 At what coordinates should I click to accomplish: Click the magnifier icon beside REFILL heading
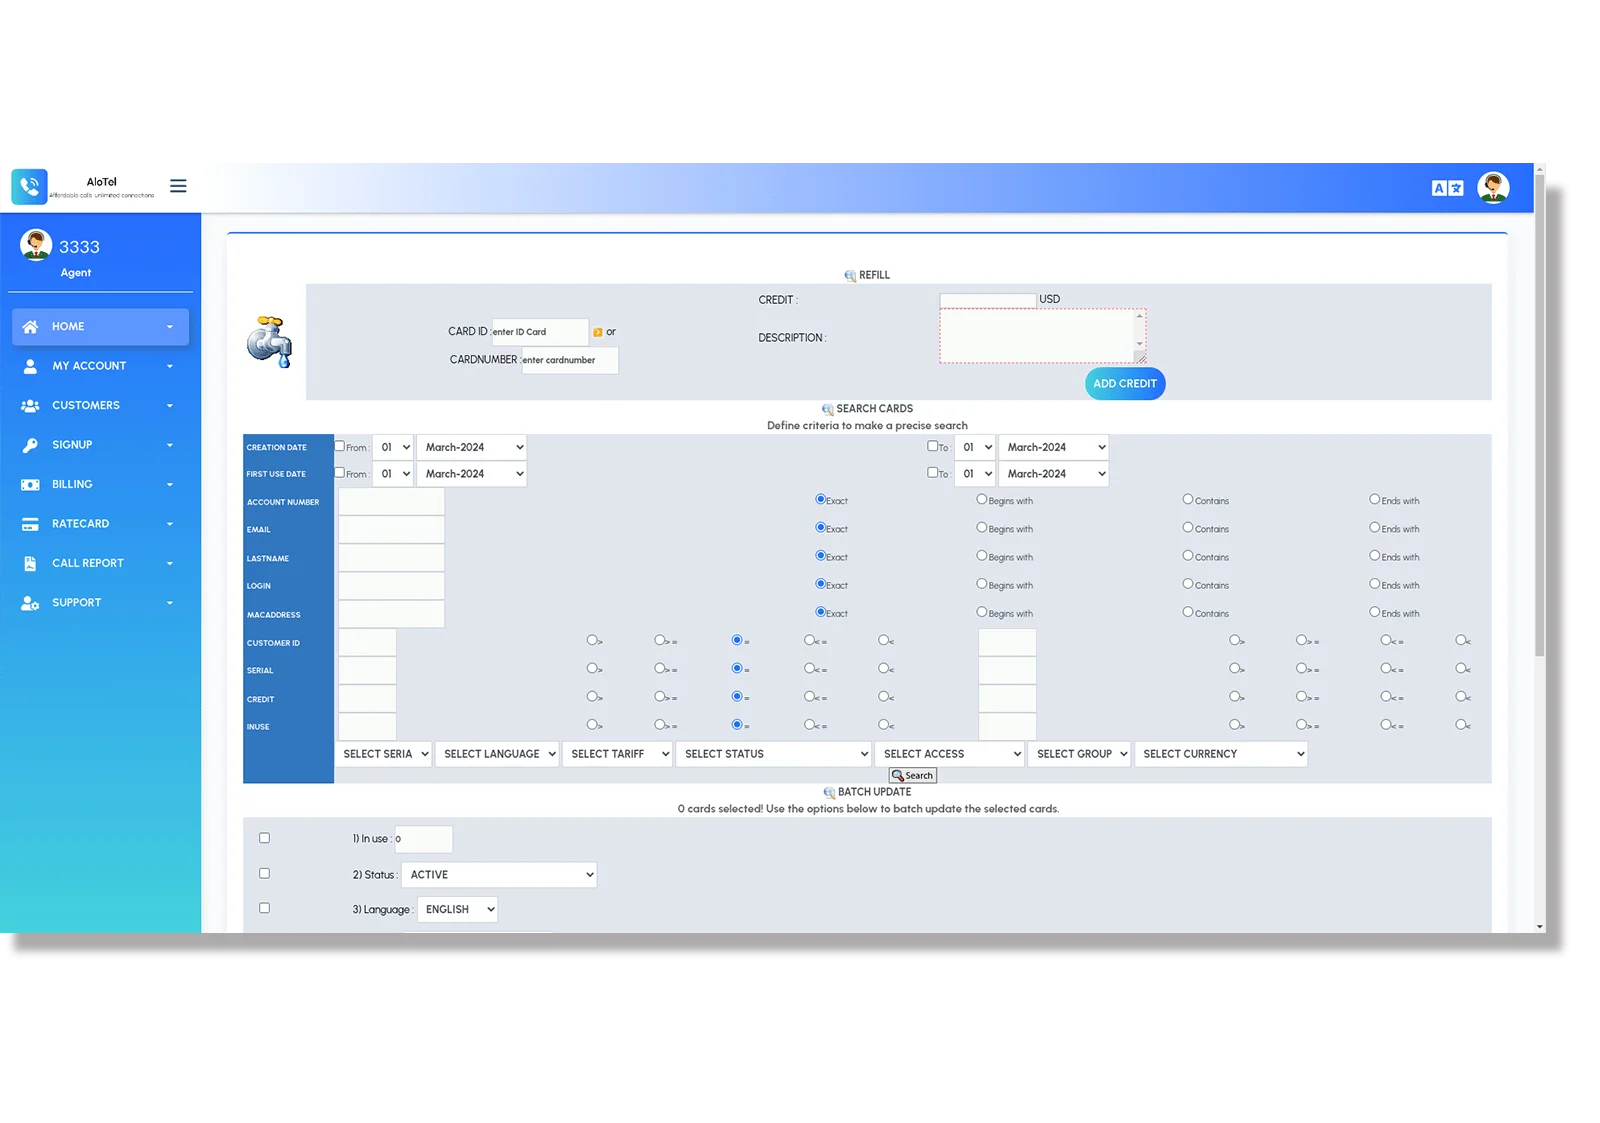850,276
